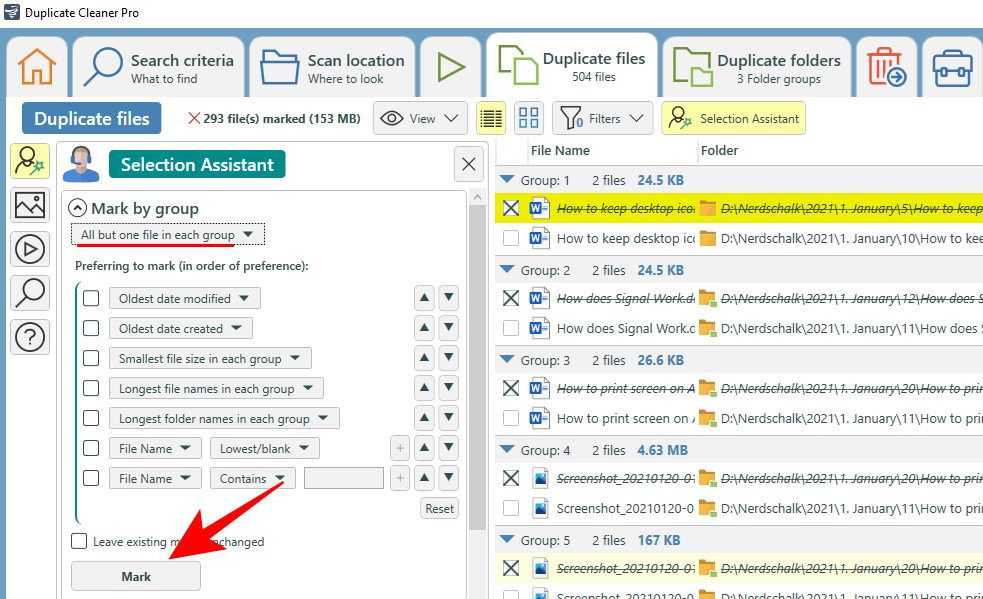Move Oldest date modified rule up
Viewport: 983px width, 599px height.
pyautogui.click(x=424, y=298)
